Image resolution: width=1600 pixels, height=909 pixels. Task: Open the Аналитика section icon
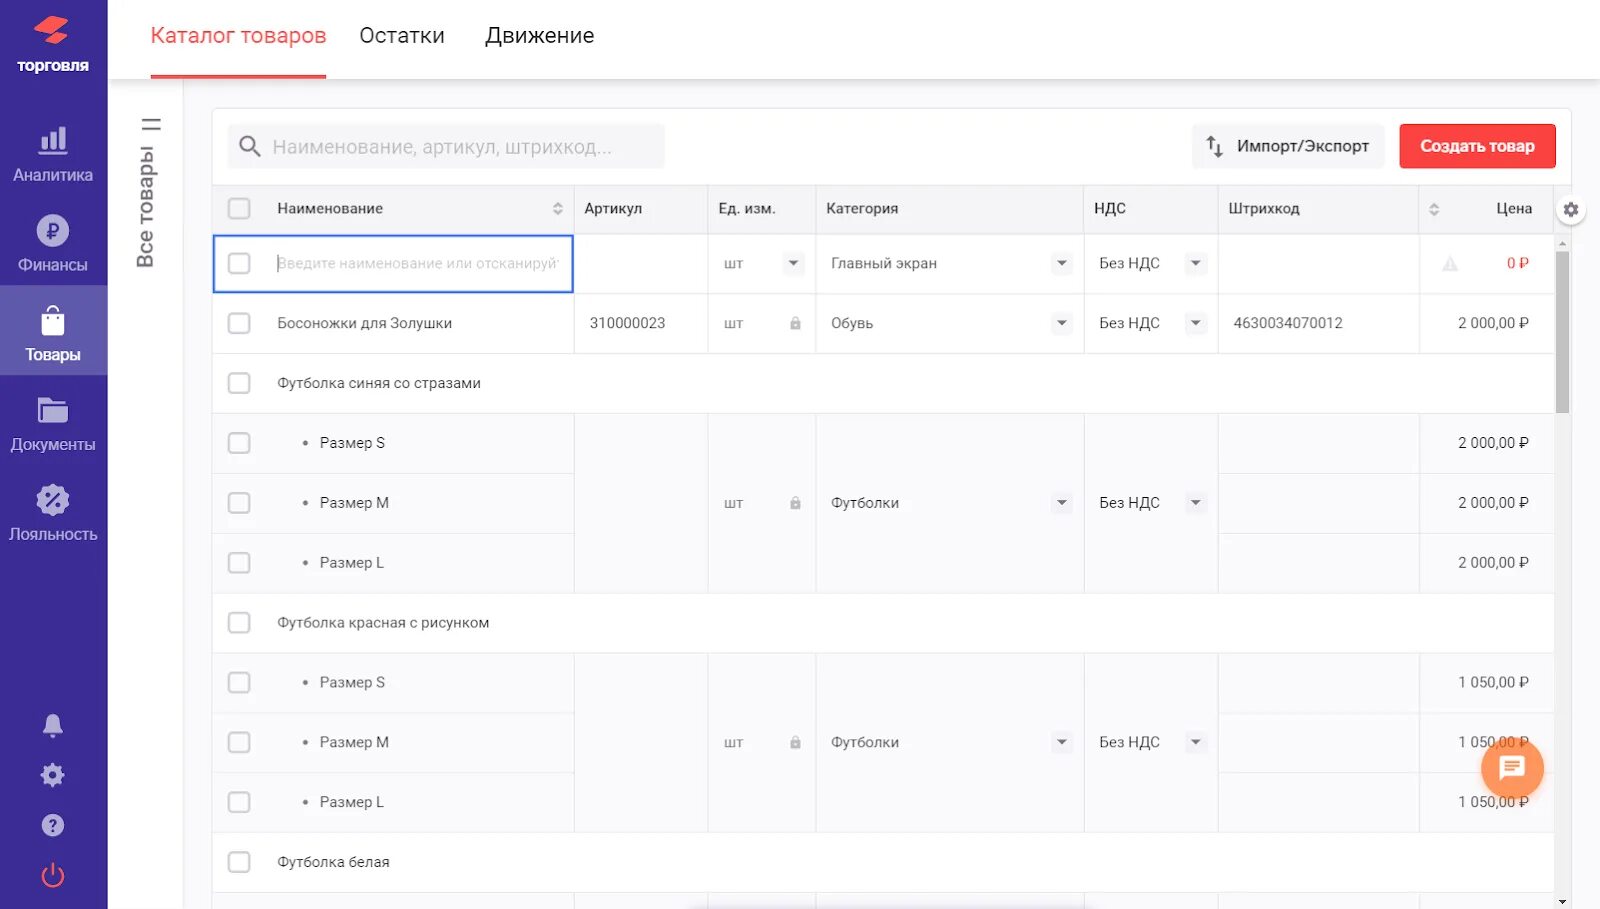(x=53, y=141)
